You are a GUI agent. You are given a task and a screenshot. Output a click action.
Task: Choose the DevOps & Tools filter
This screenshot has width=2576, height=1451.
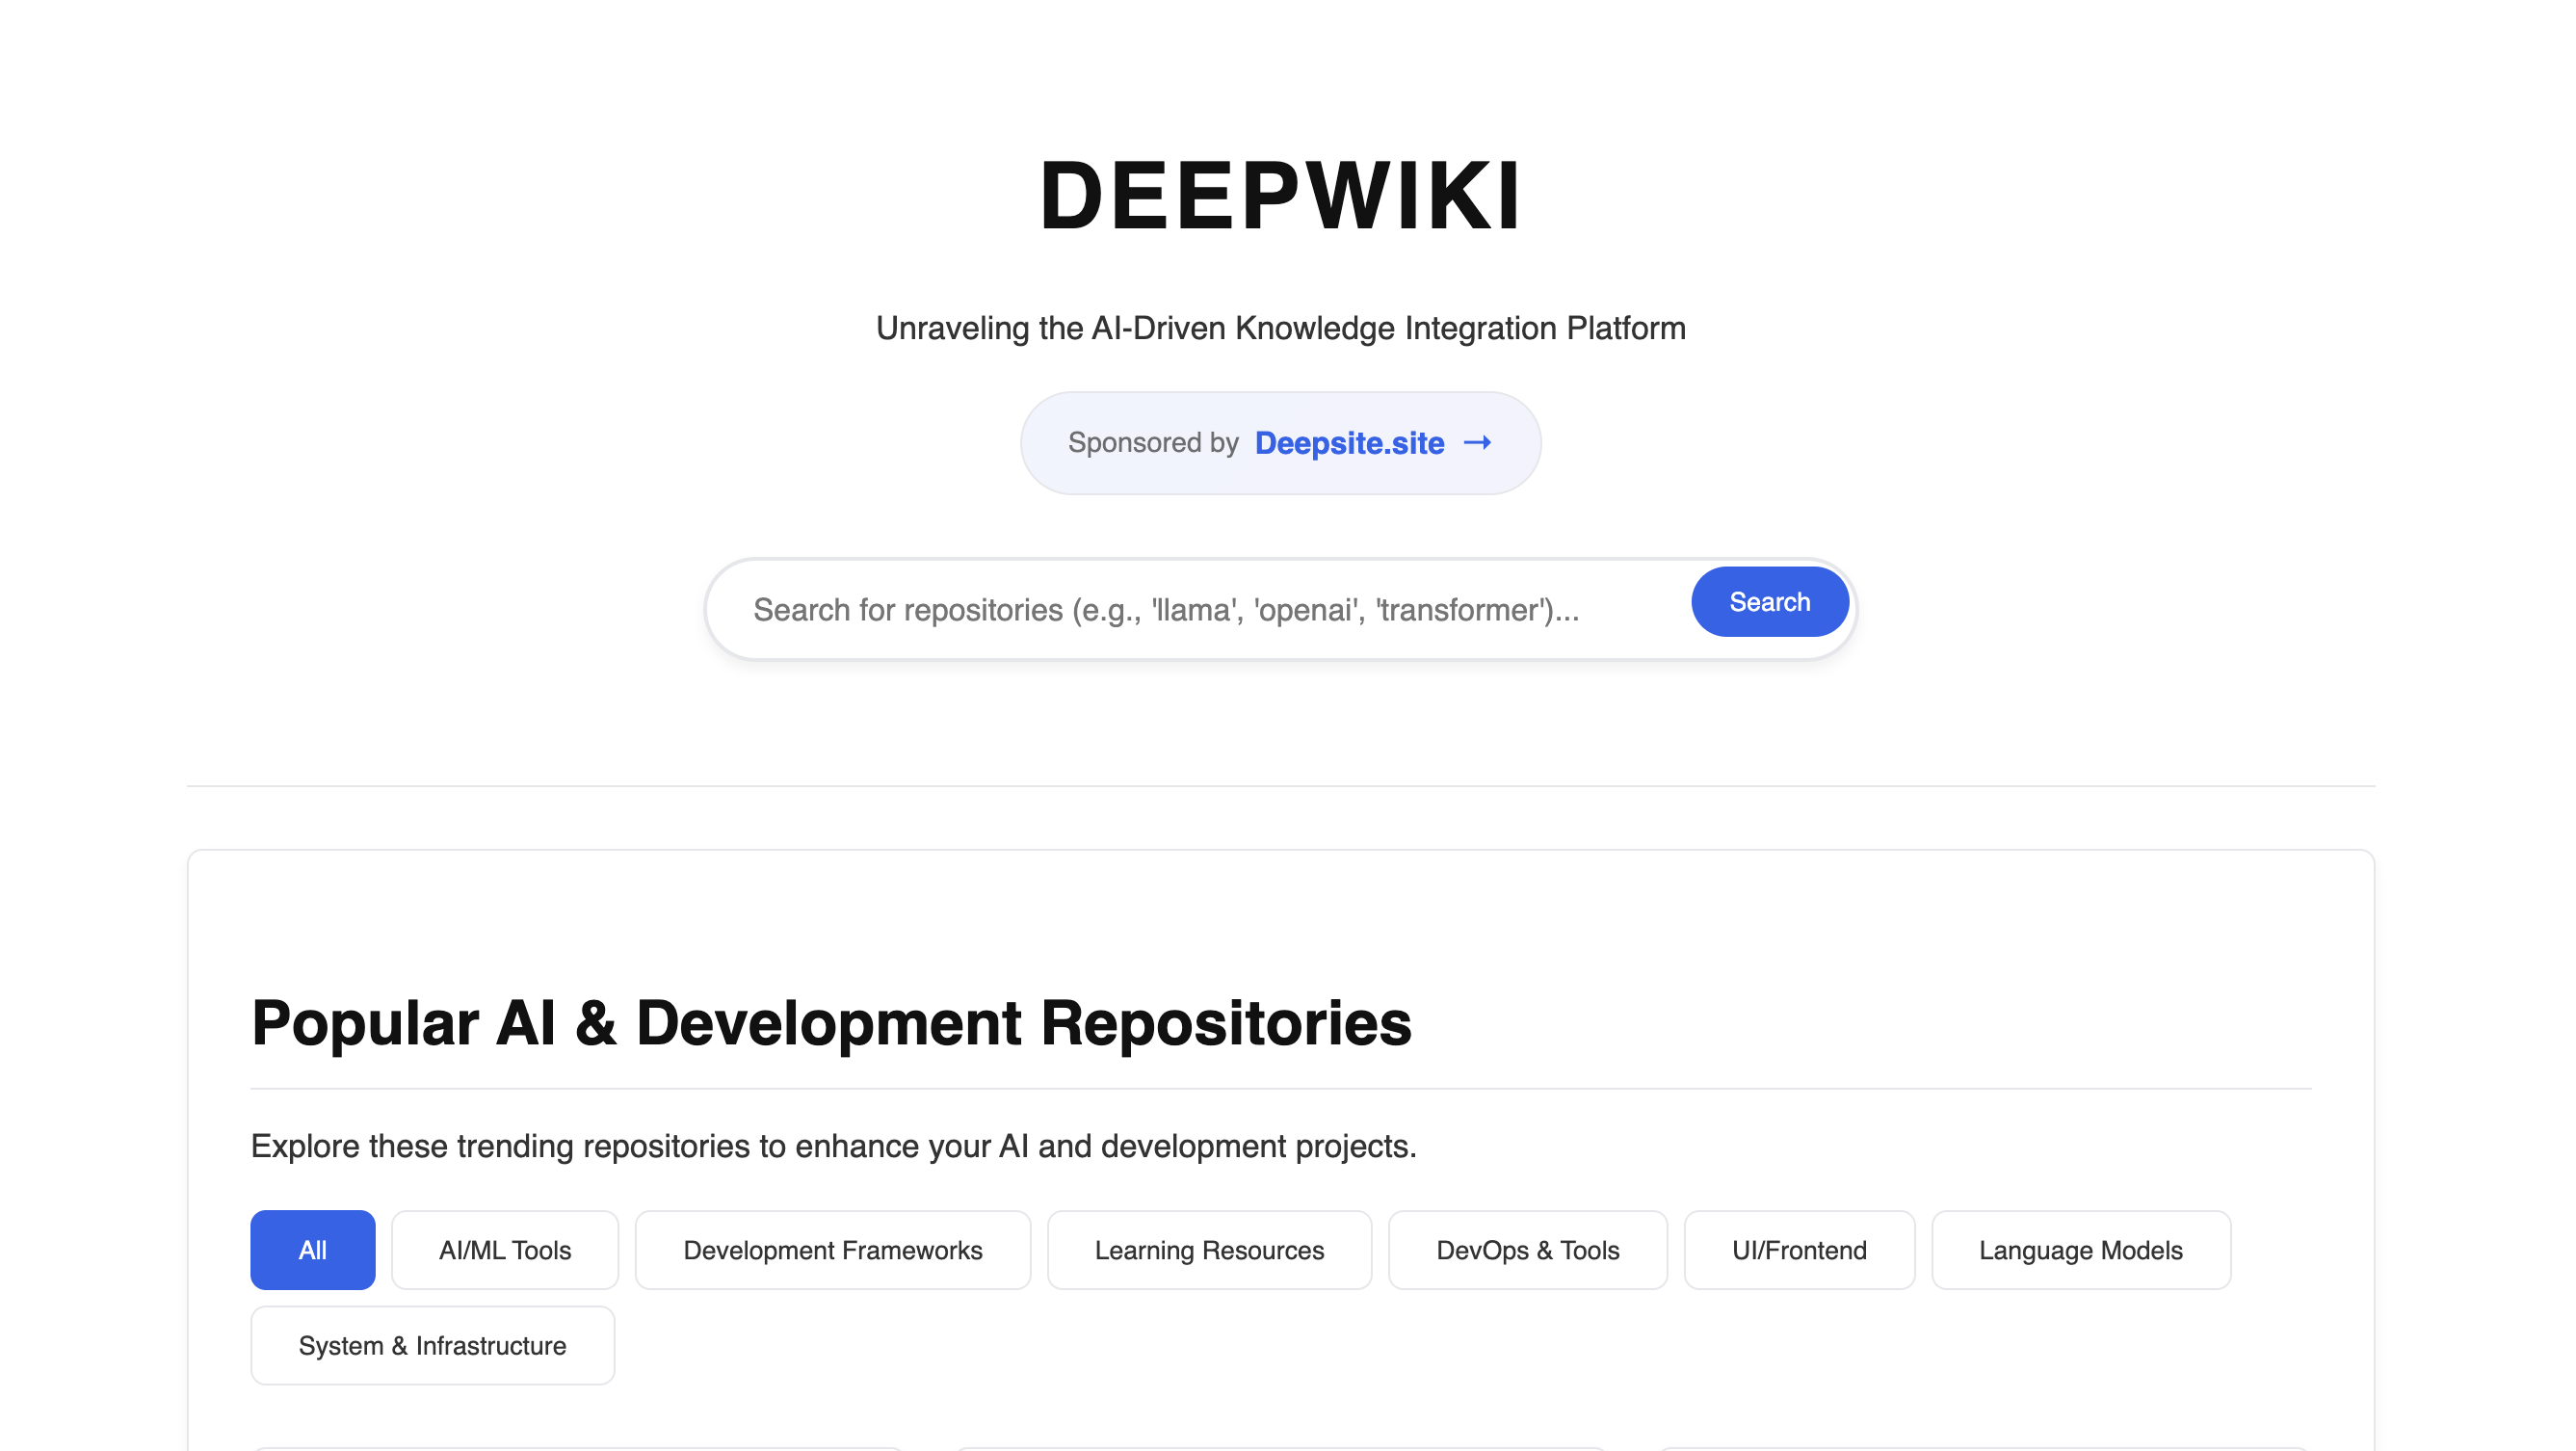click(x=1527, y=1250)
